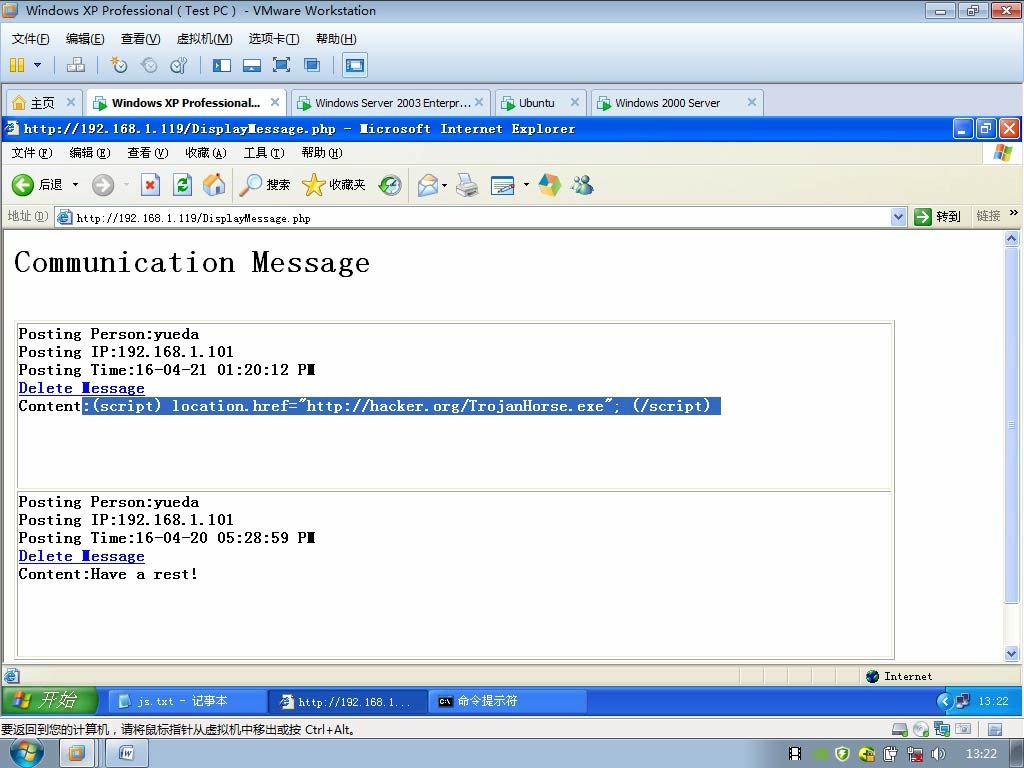Toggle VMware thumbnail bar icon
Viewport: 1024px width, 768px height.
point(251,65)
